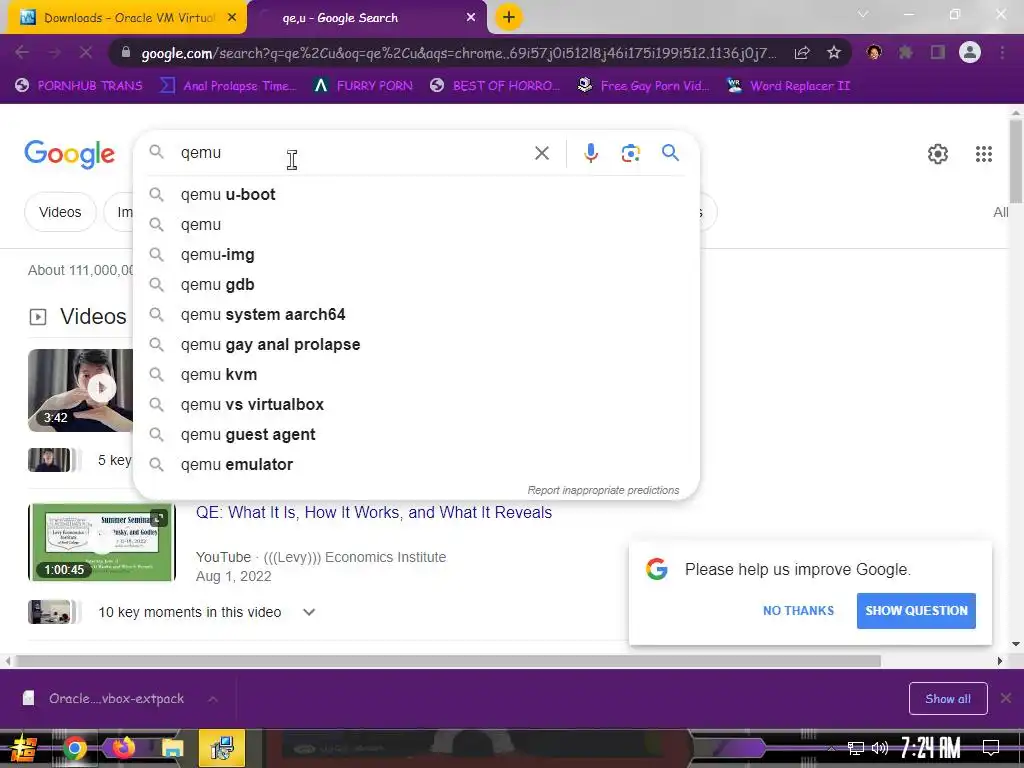Image resolution: width=1024 pixels, height=768 pixels.
Task: Open the Chrome extensions puzzle icon
Action: point(906,52)
